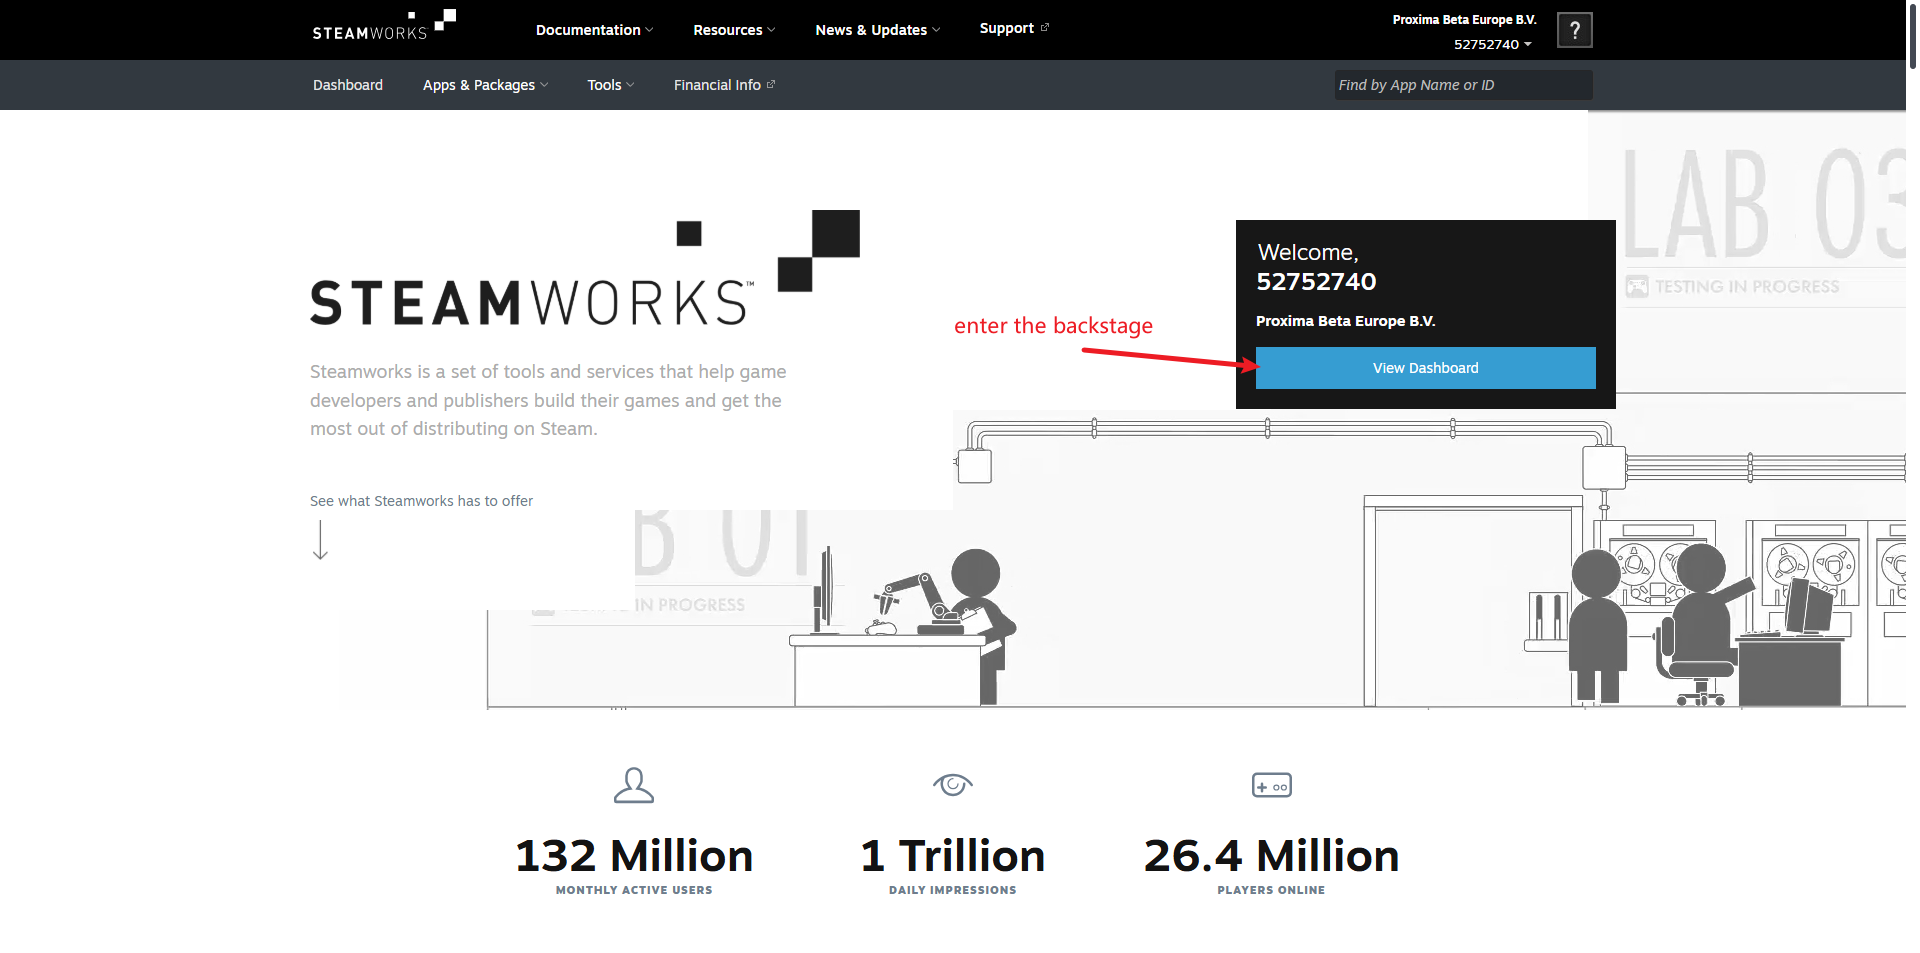Click the large Steamworks hero logo
This screenshot has height=953, width=1920.
[584, 270]
